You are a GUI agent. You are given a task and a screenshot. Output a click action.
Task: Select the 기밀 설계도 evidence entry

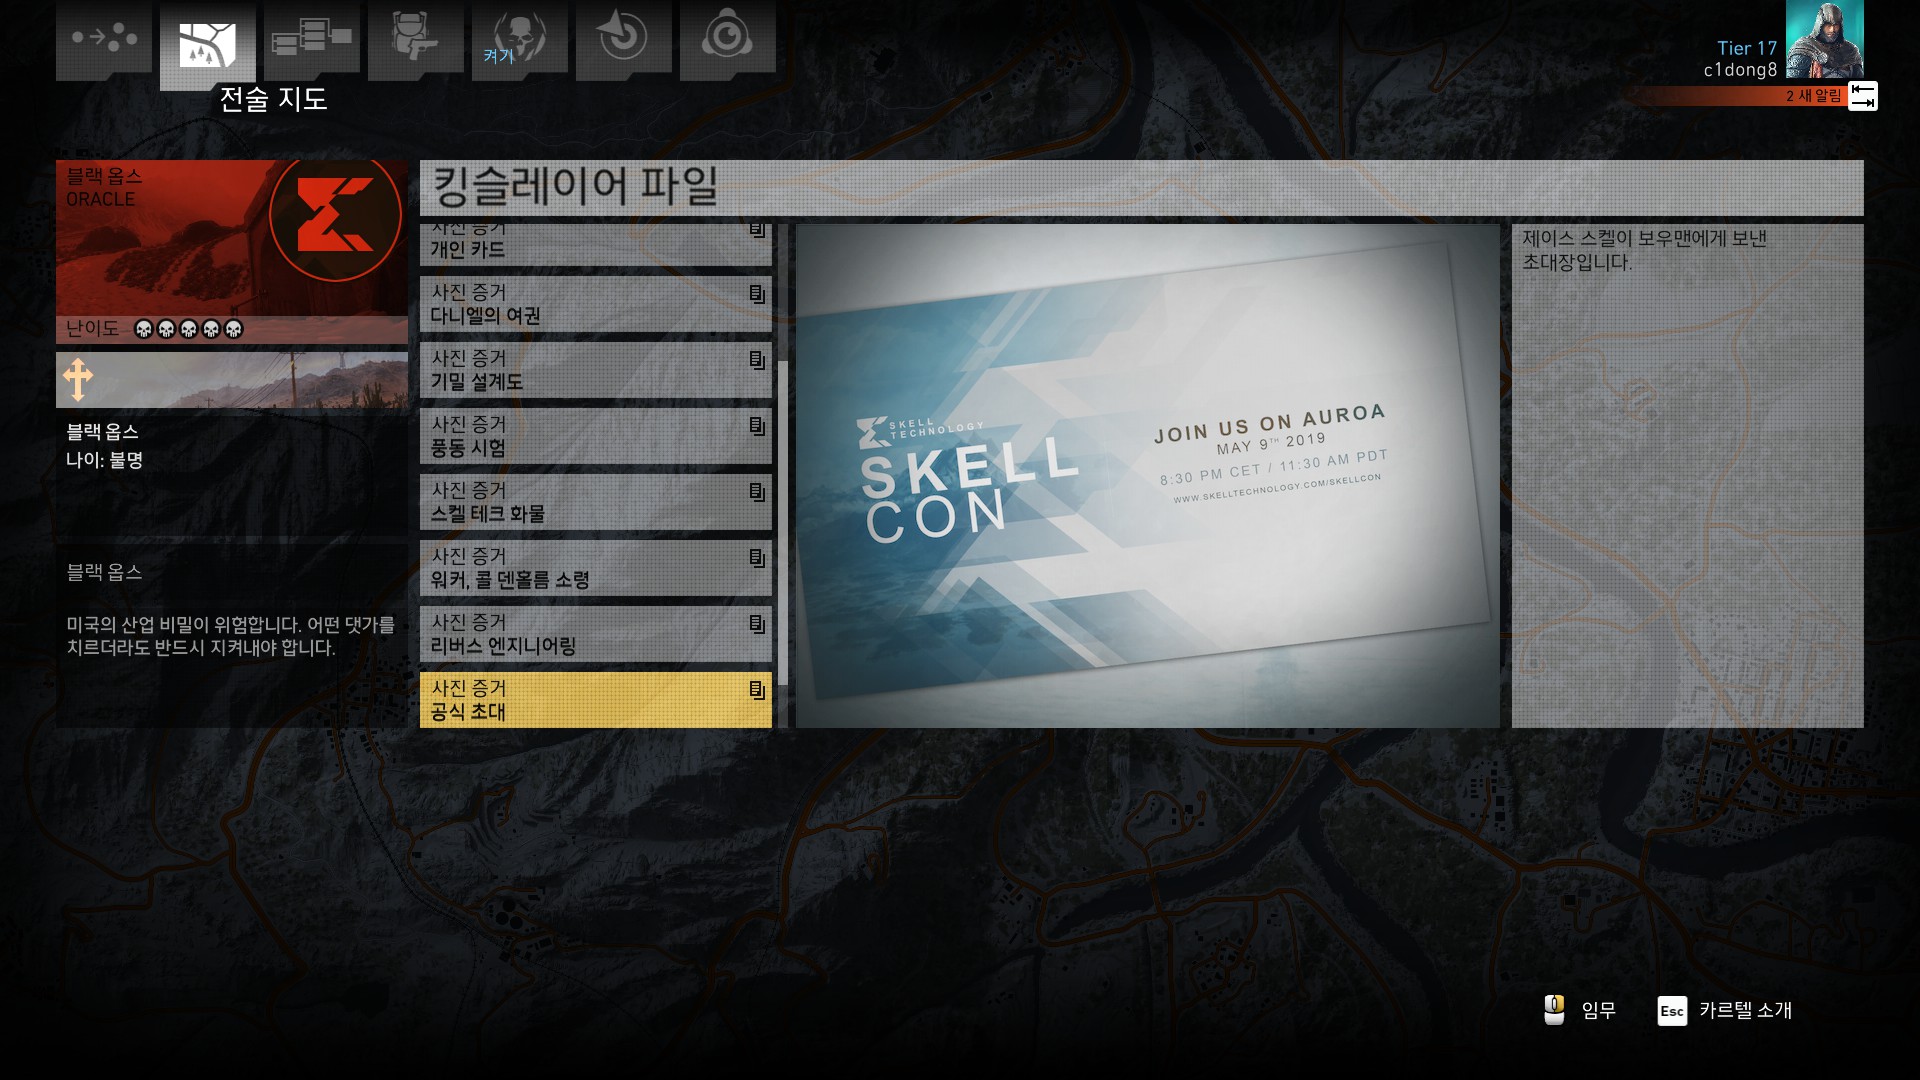pyautogui.click(x=595, y=370)
